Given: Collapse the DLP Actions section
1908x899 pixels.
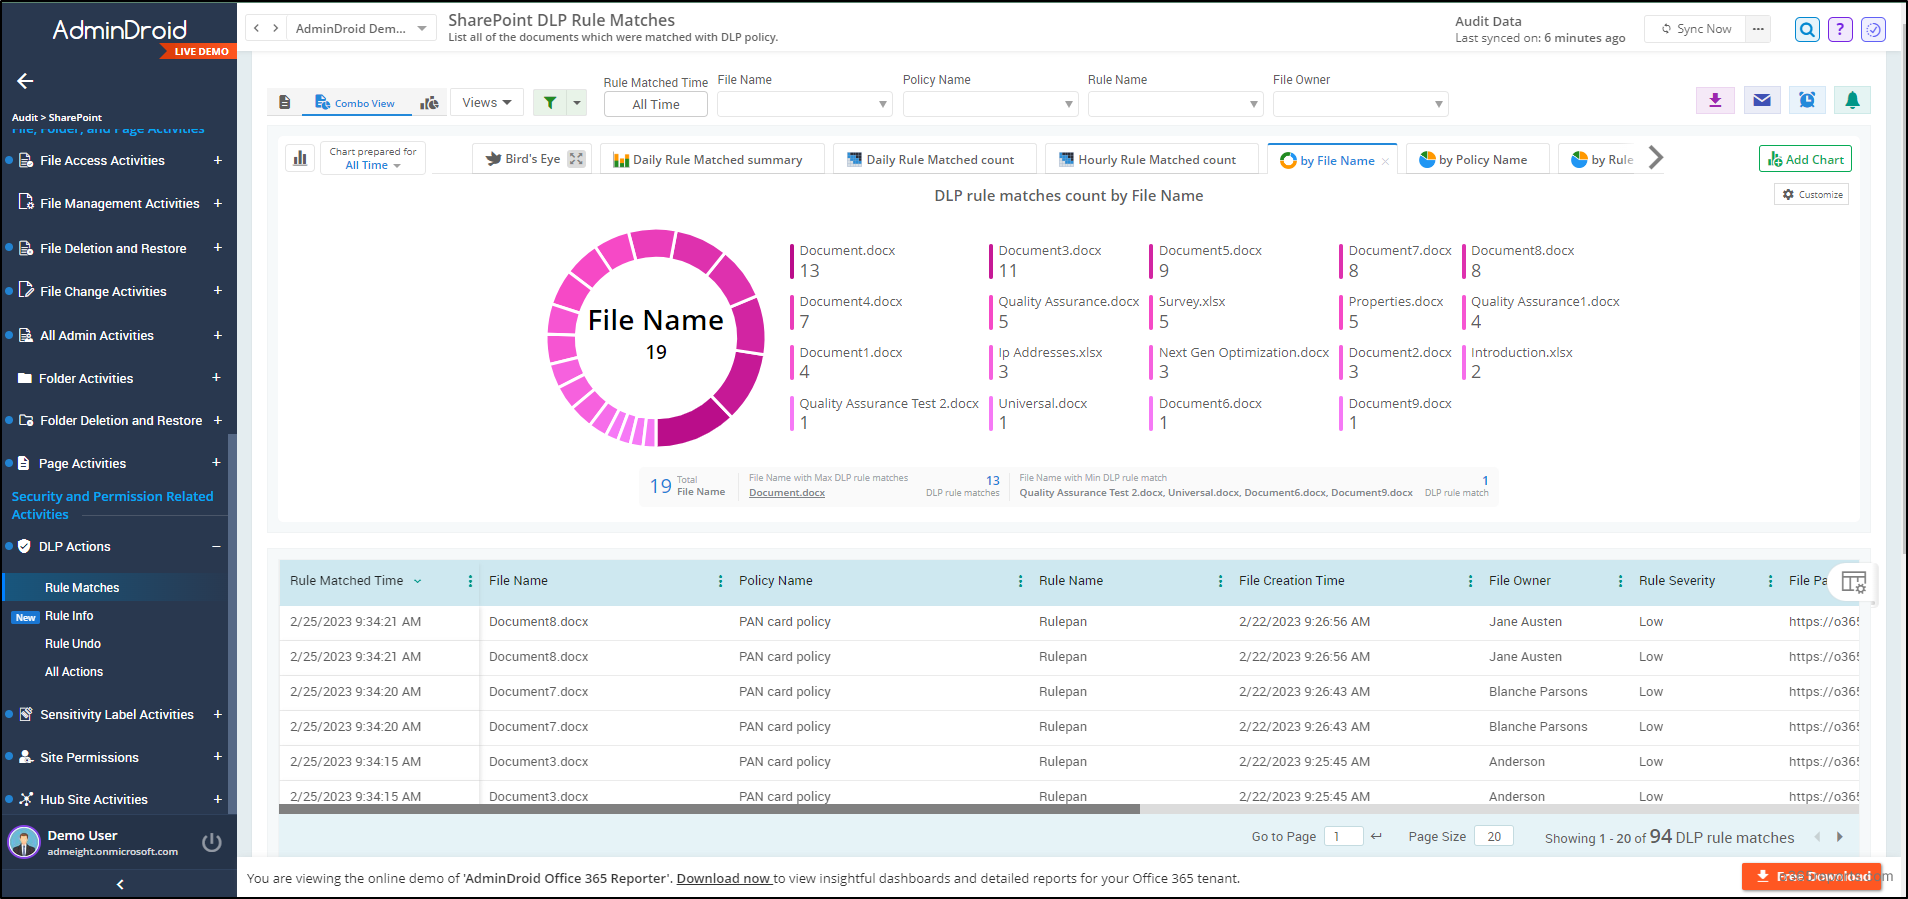Looking at the screenshot, I should tap(217, 546).
